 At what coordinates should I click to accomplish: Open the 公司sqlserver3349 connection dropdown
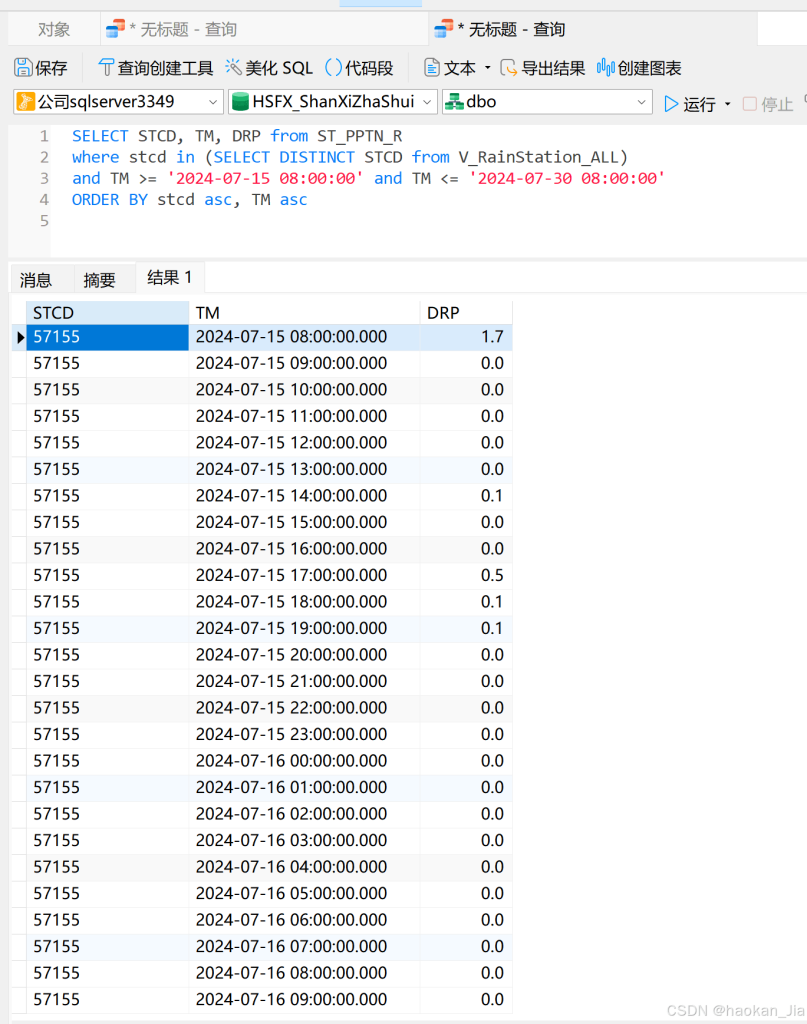pos(210,101)
